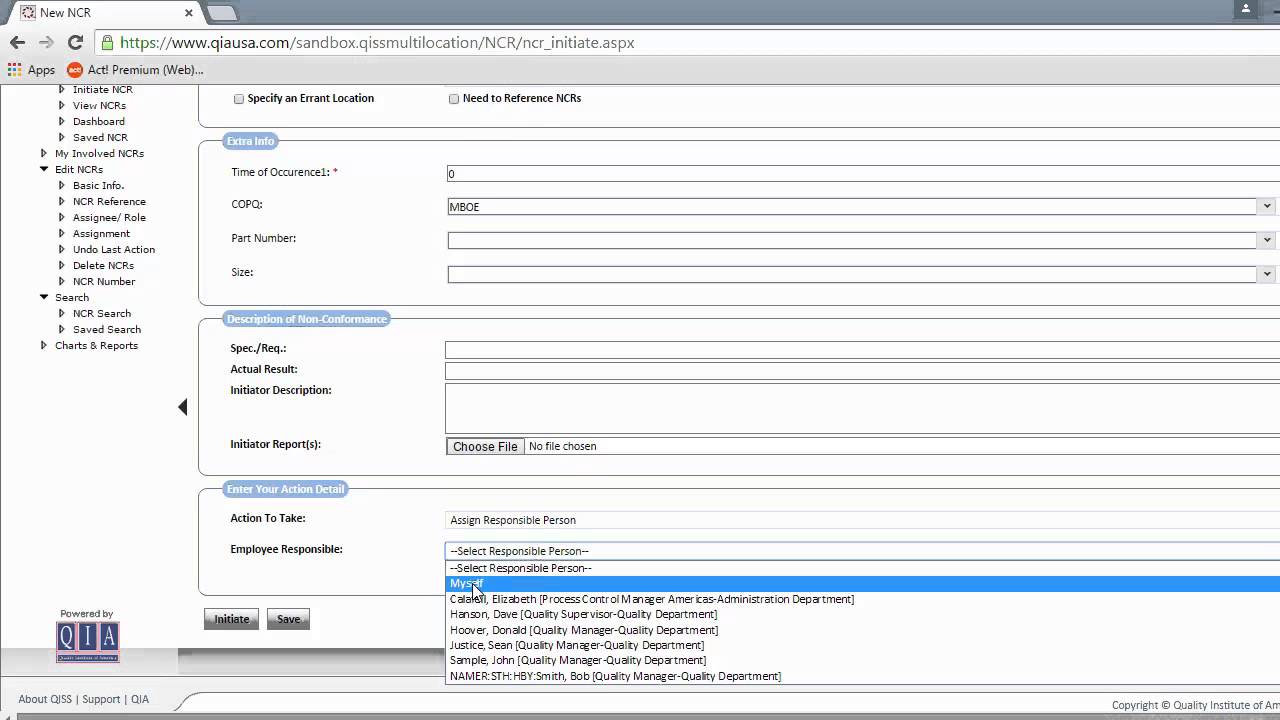Click Choose File for Initiator Report
Image resolution: width=1280 pixels, height=720 pixels.
pos(485,447)
